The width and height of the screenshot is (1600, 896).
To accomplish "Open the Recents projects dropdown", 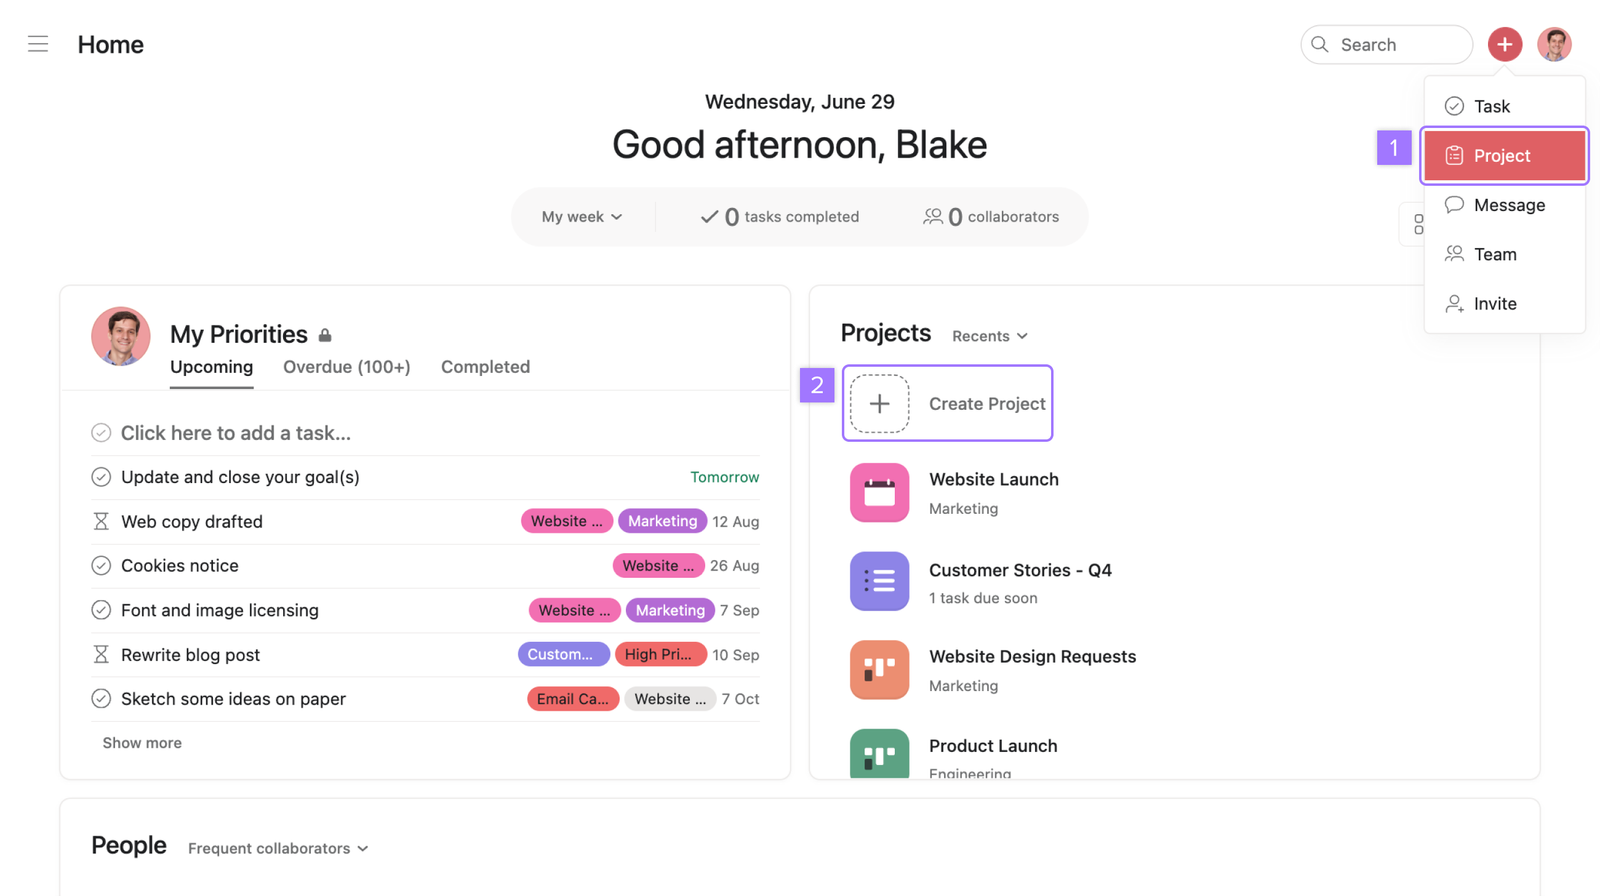I will 989,336.
